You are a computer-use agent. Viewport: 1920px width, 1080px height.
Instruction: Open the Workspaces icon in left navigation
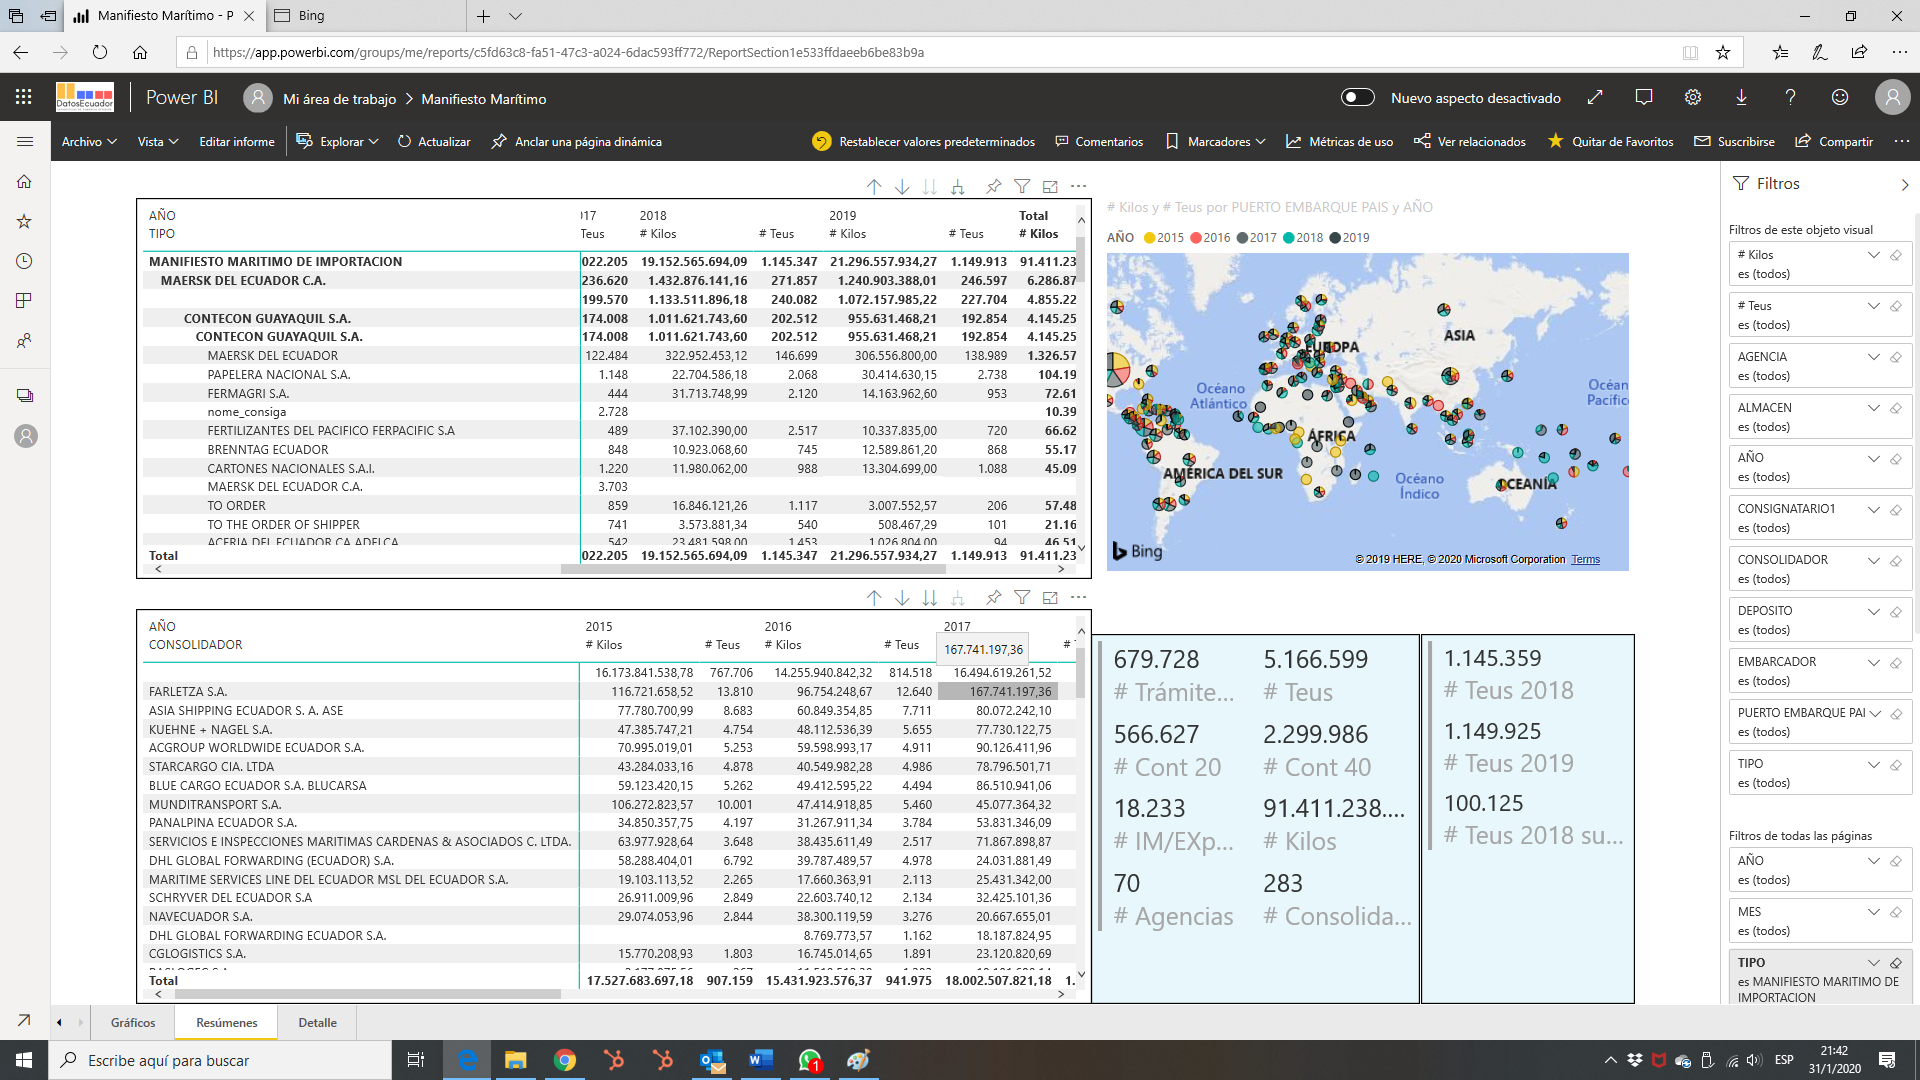[x=24, y=396]
